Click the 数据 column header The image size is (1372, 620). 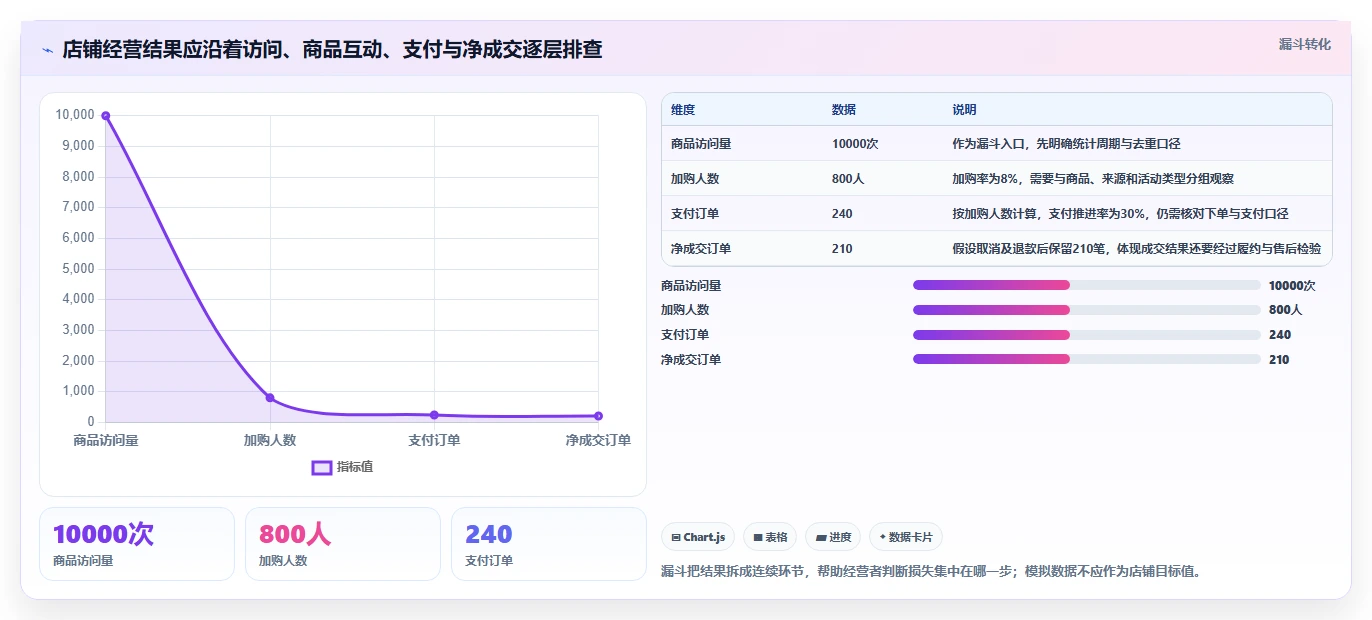(x=844, y=110)
